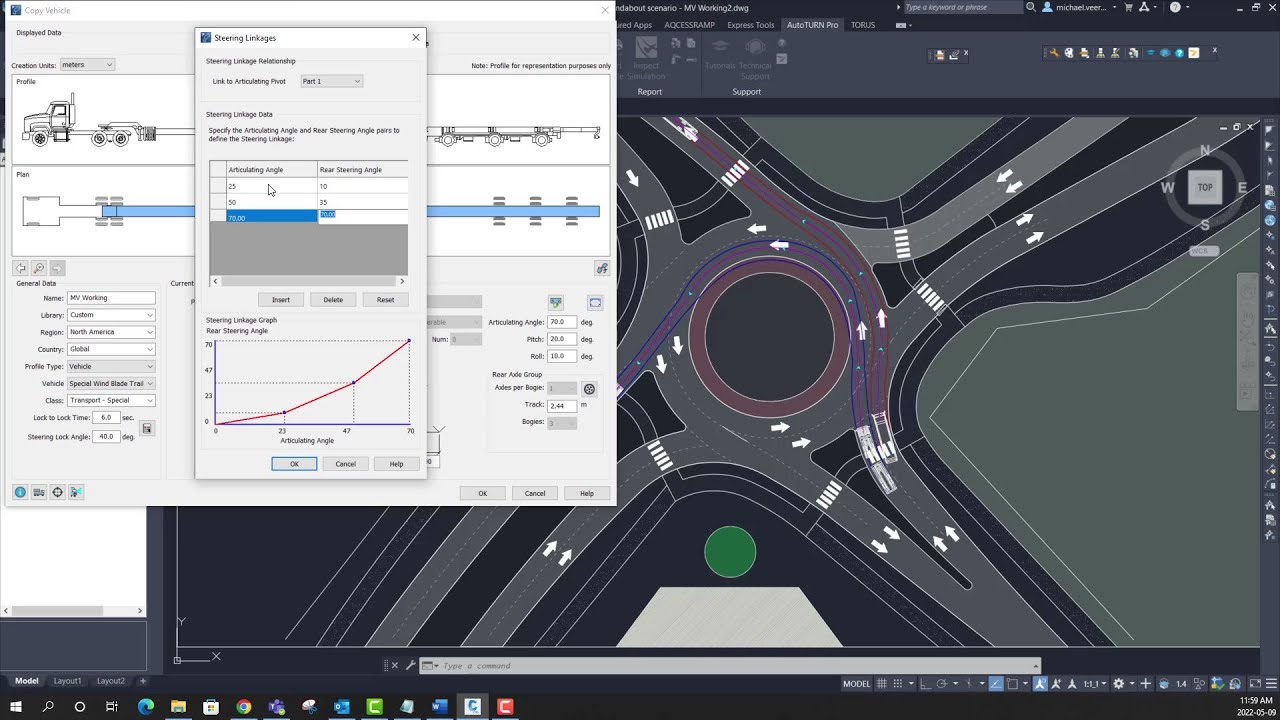Click the Reset button in Steering Linkages

pyautogui.click(x=385, y=300)
